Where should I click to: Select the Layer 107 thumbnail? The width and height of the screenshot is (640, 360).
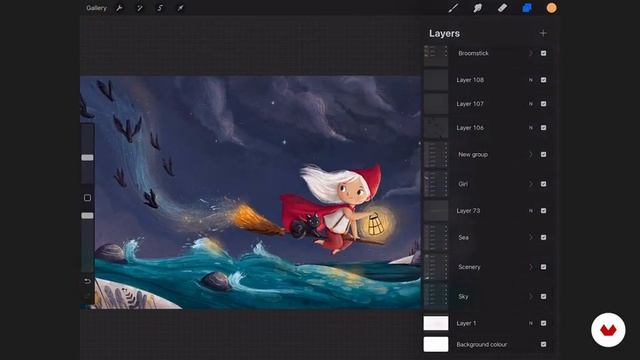pos(436,104)
